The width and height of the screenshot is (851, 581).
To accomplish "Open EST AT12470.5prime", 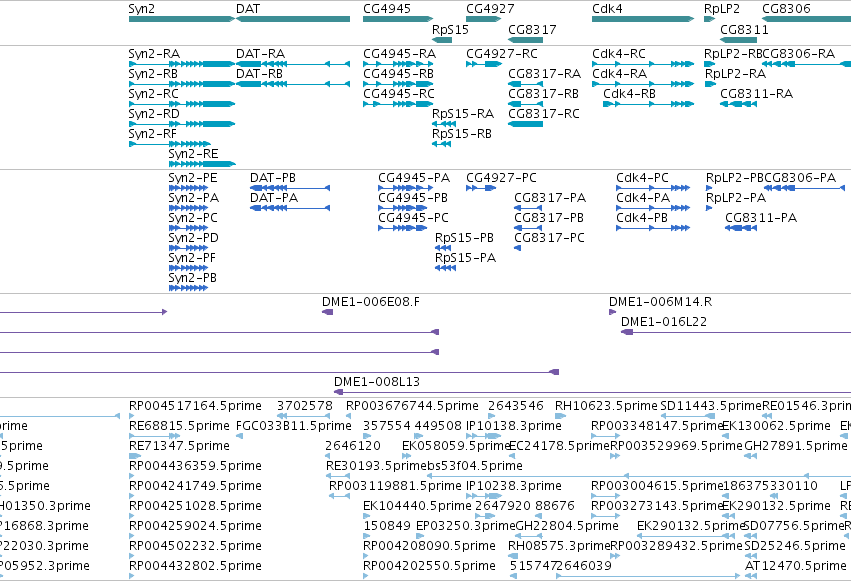I will (x=796, y=566).
